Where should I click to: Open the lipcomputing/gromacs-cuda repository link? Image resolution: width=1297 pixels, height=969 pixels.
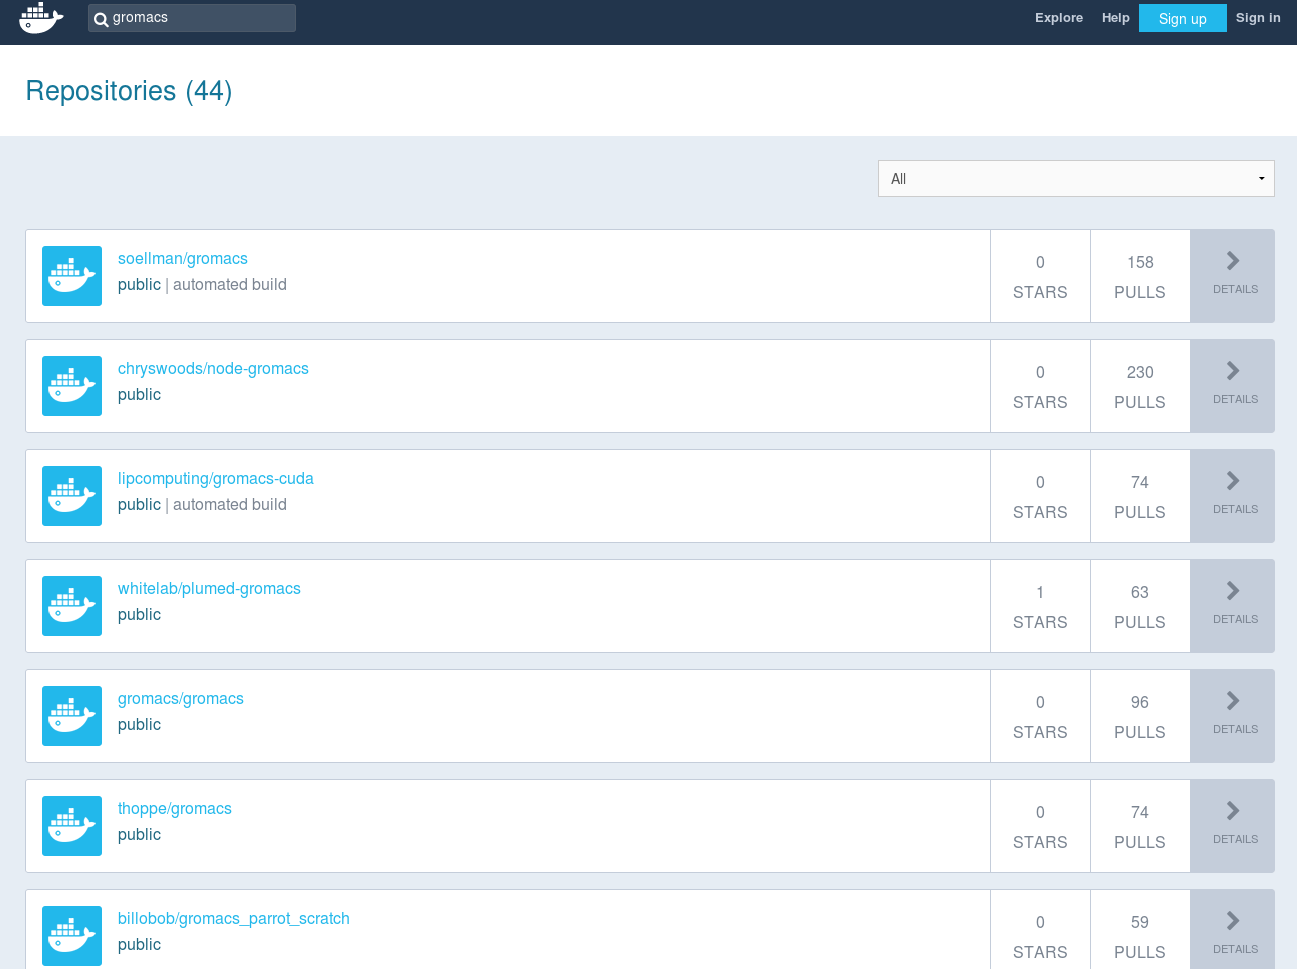point(216,479)
